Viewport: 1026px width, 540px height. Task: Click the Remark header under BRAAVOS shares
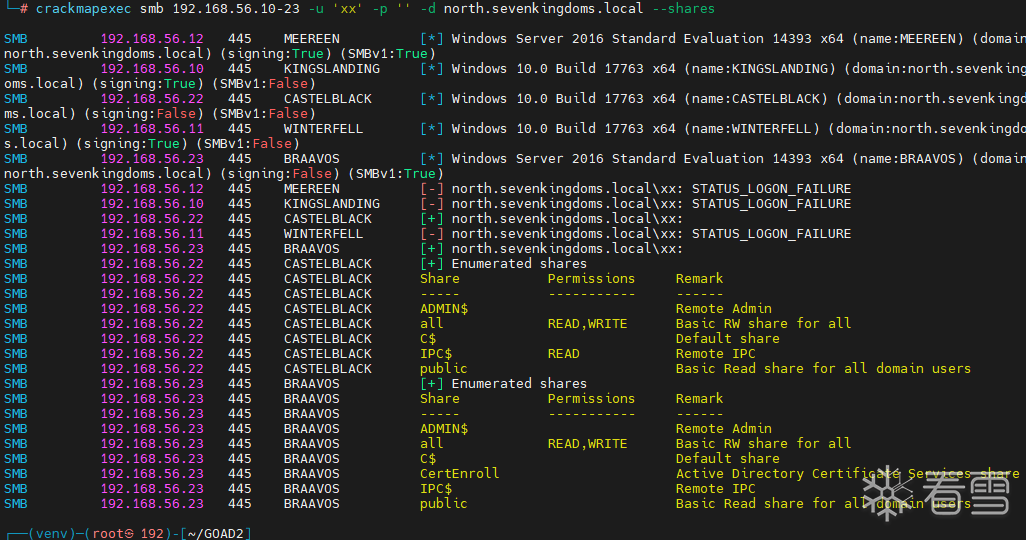pos(699,399)
